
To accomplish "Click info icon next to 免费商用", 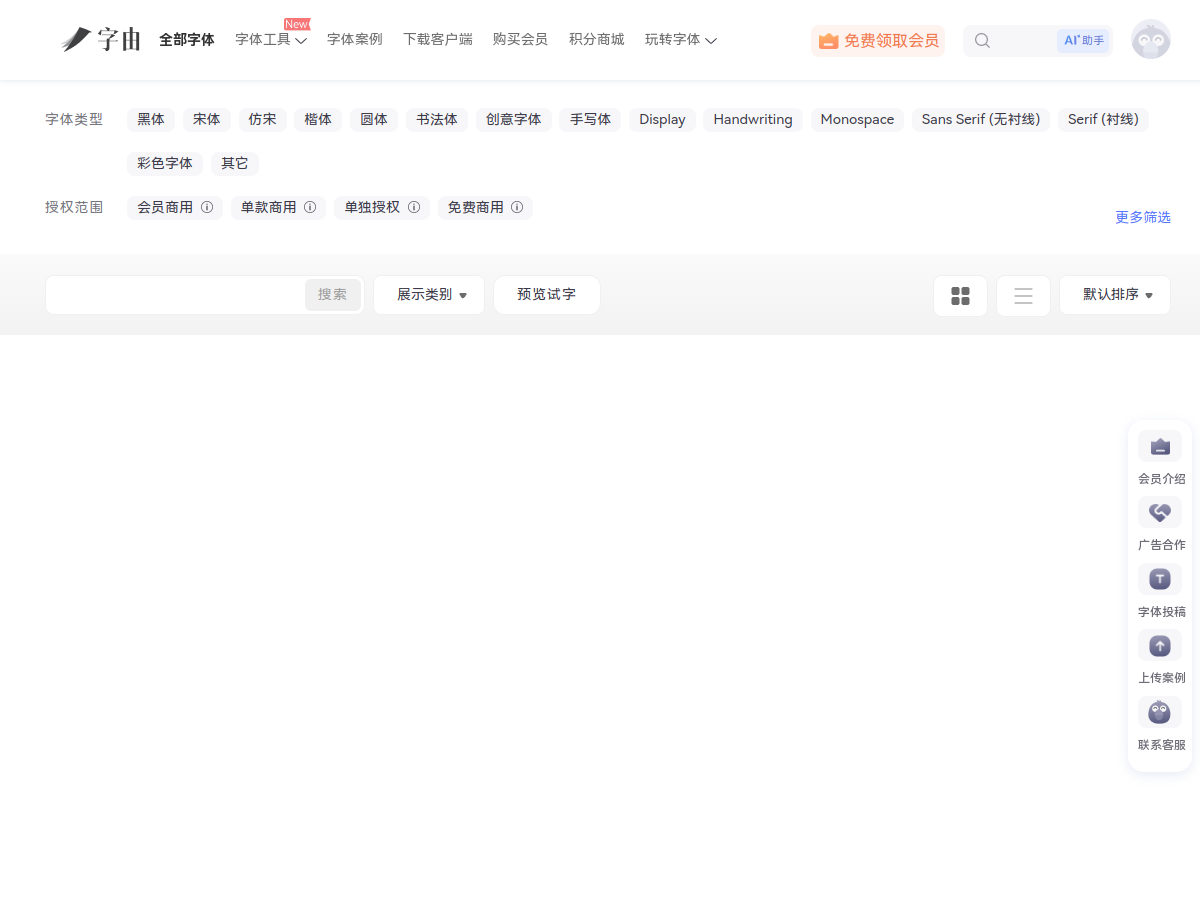I will pyautogui.click(x=517, y=208).
